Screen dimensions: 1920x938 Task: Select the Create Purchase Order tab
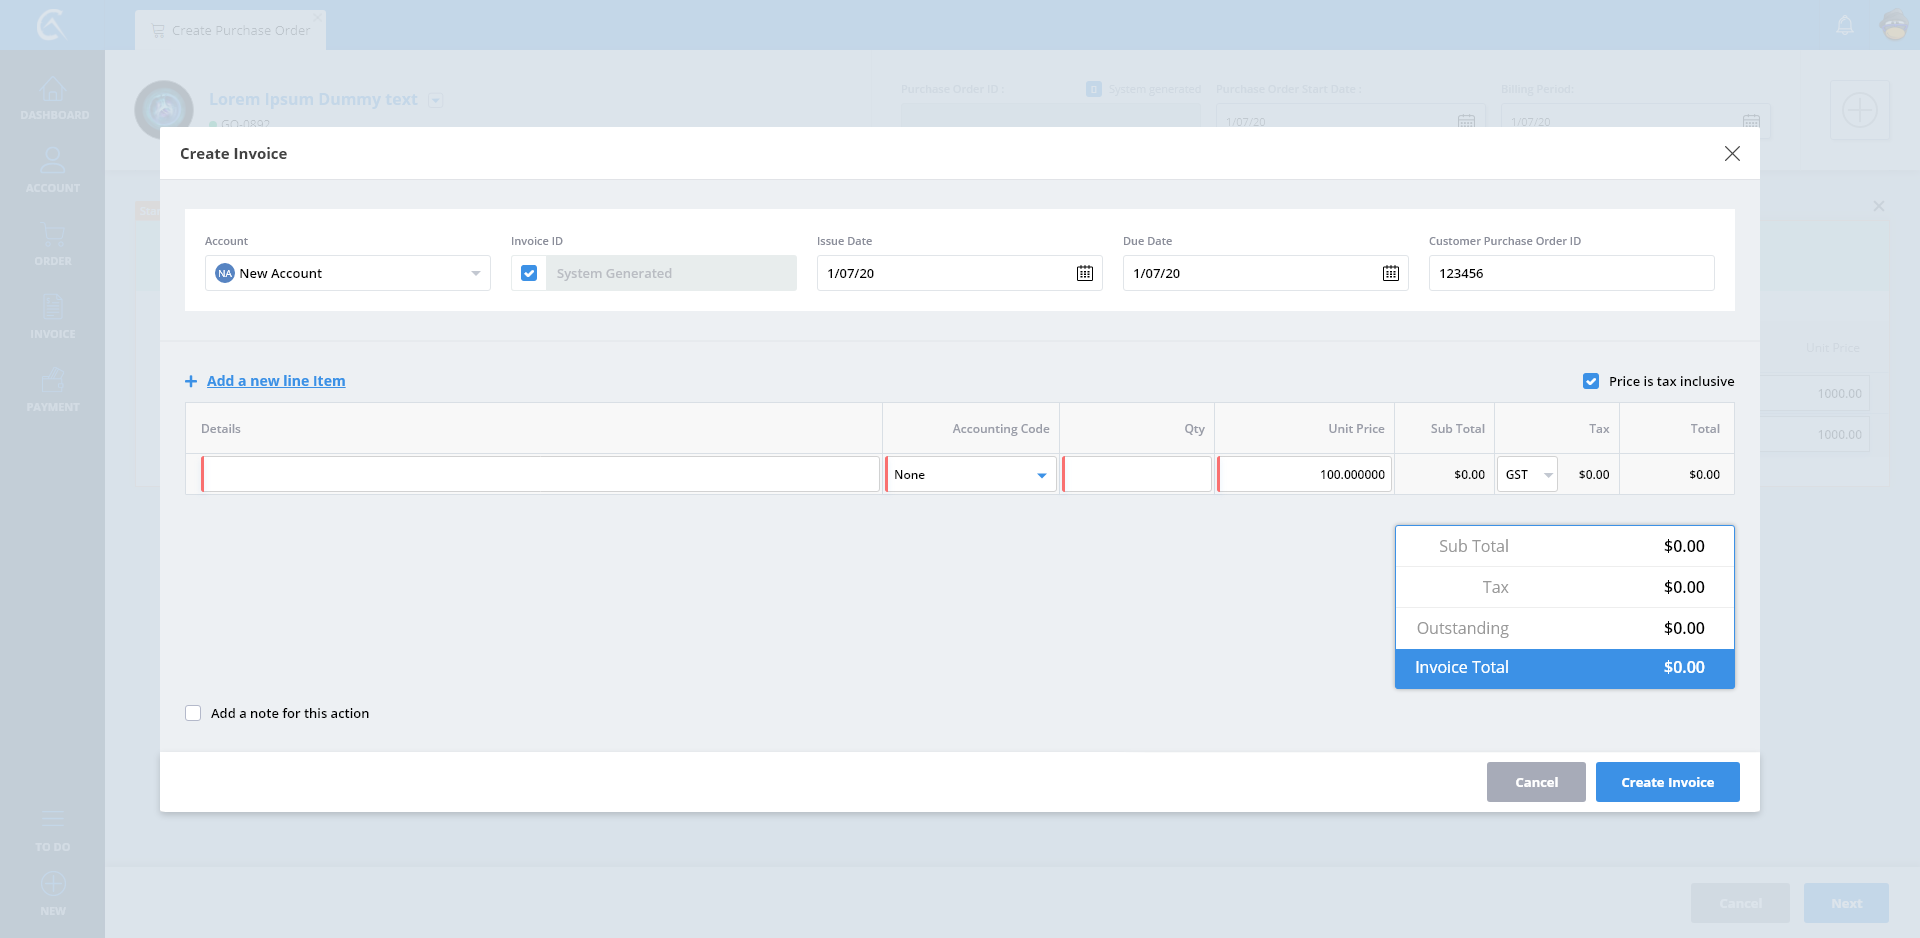click(231, 30)
